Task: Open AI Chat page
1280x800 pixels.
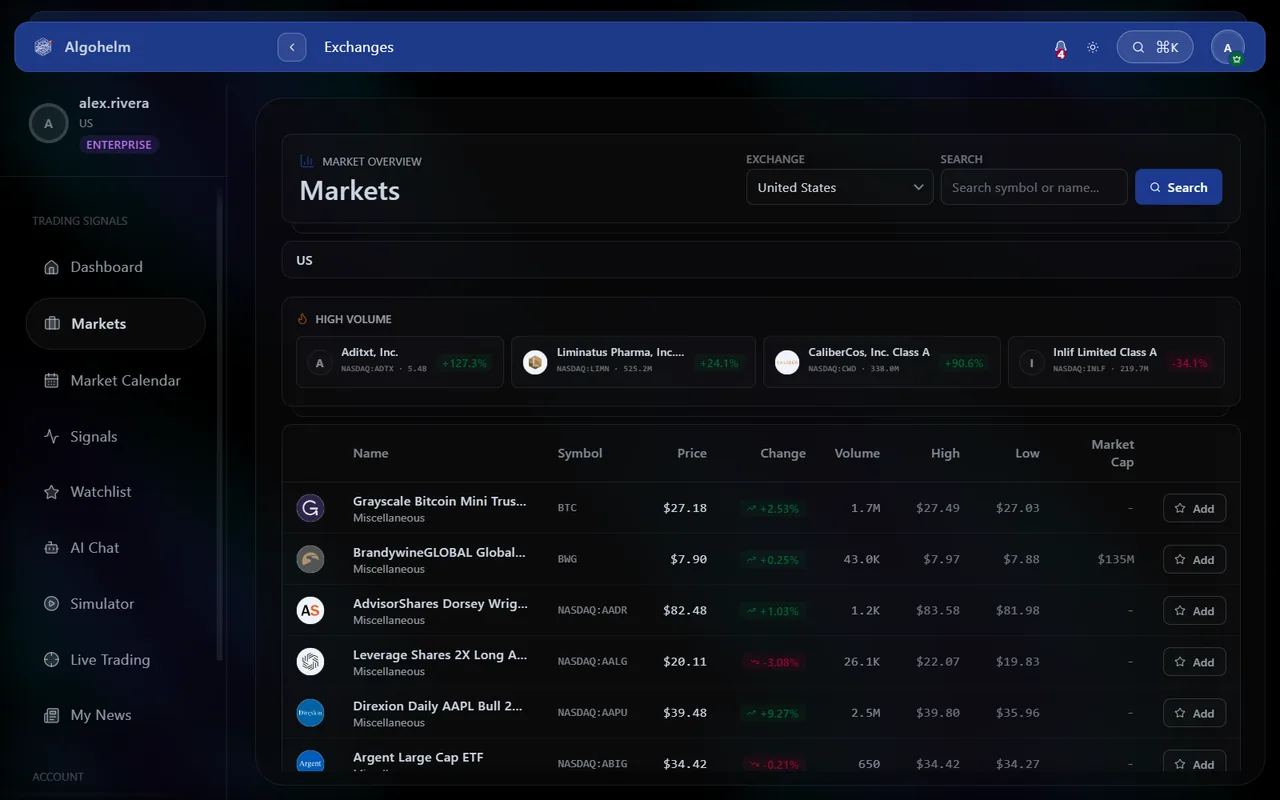Action: [115, 548]
